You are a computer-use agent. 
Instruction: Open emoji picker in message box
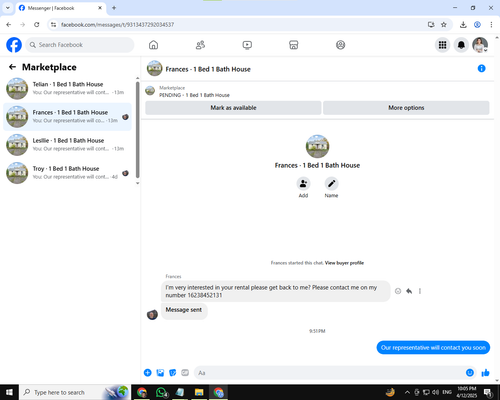tap(470, 373)
